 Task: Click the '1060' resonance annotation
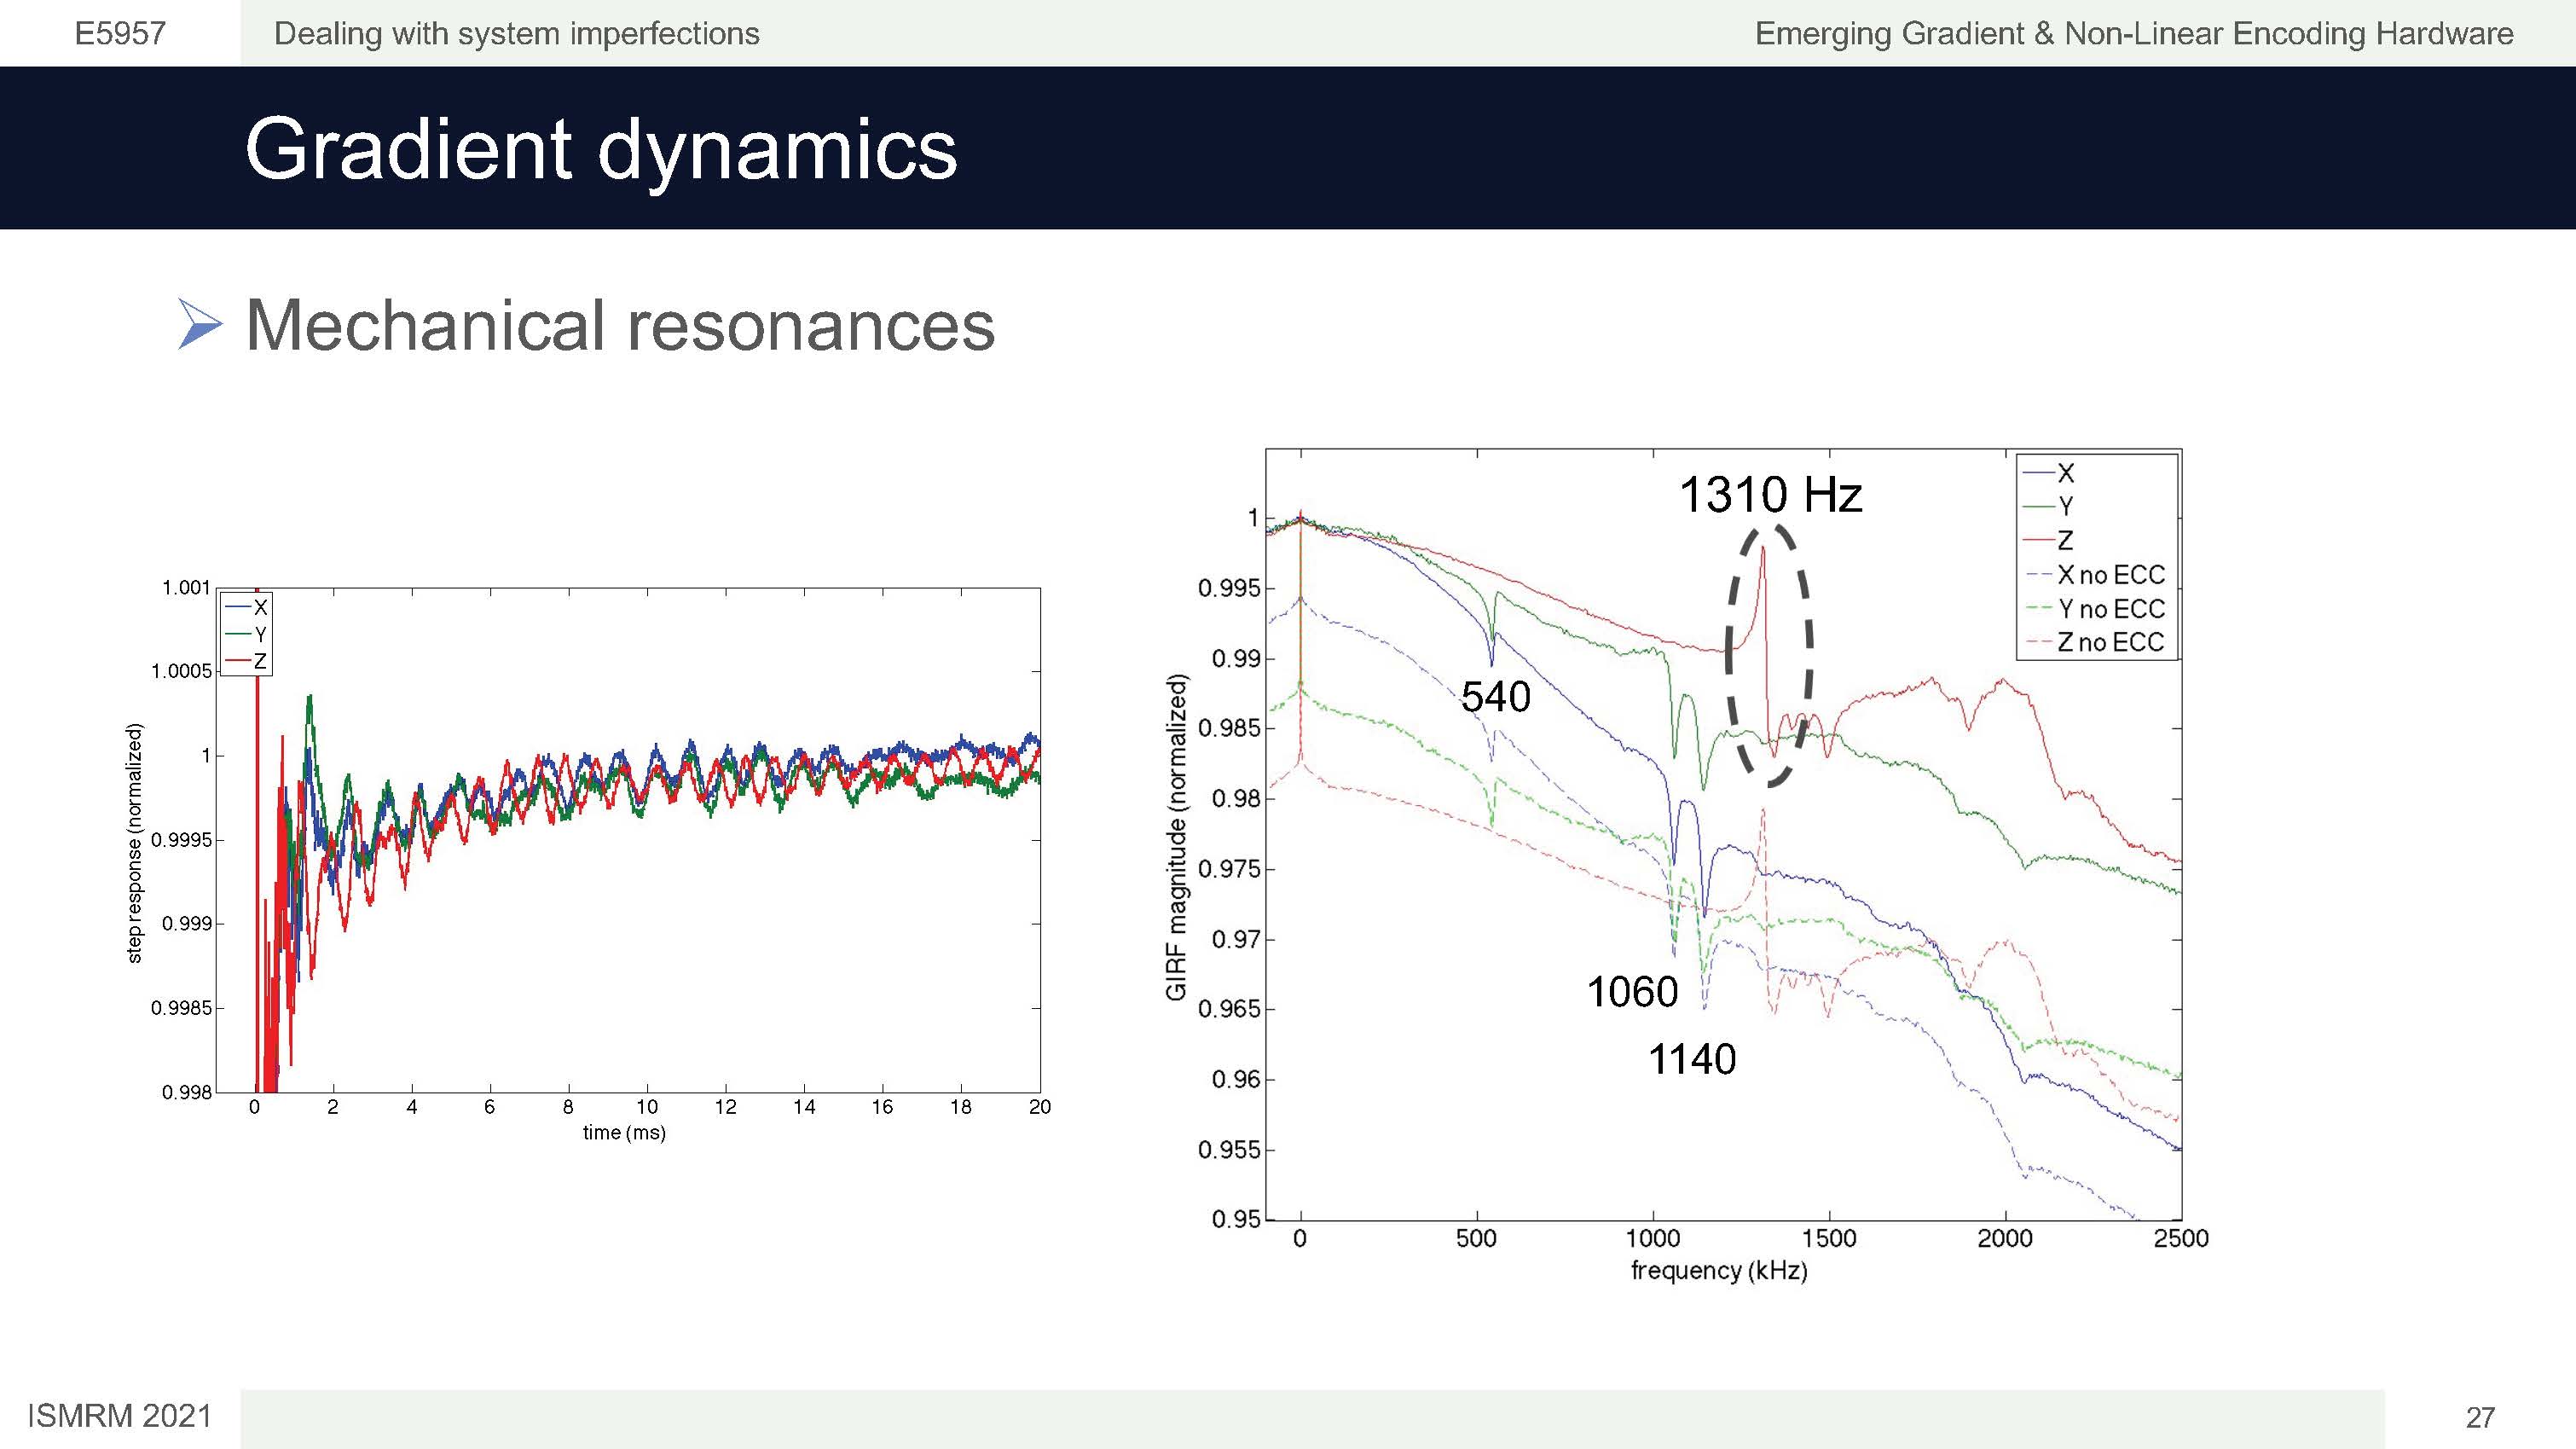coord(1631,992)
